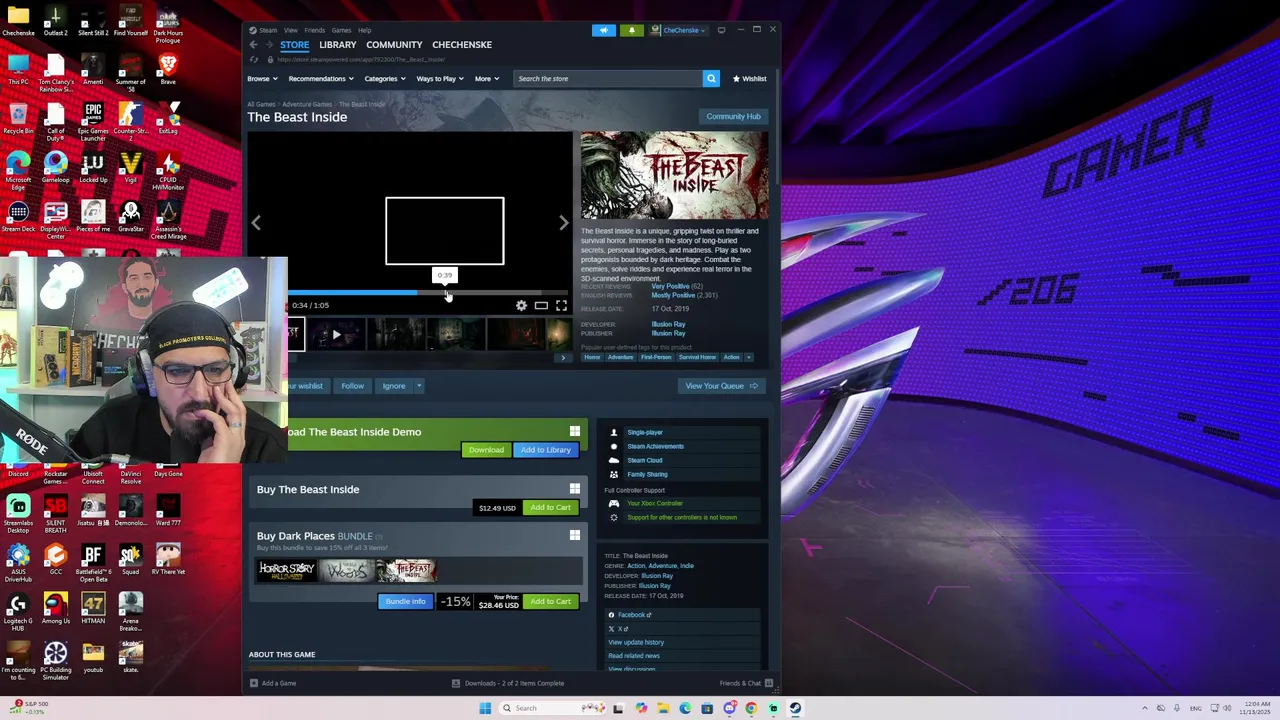1280x720 pixels.
Task: Switch to the LIBRARY tab
Action: [338, 45]
